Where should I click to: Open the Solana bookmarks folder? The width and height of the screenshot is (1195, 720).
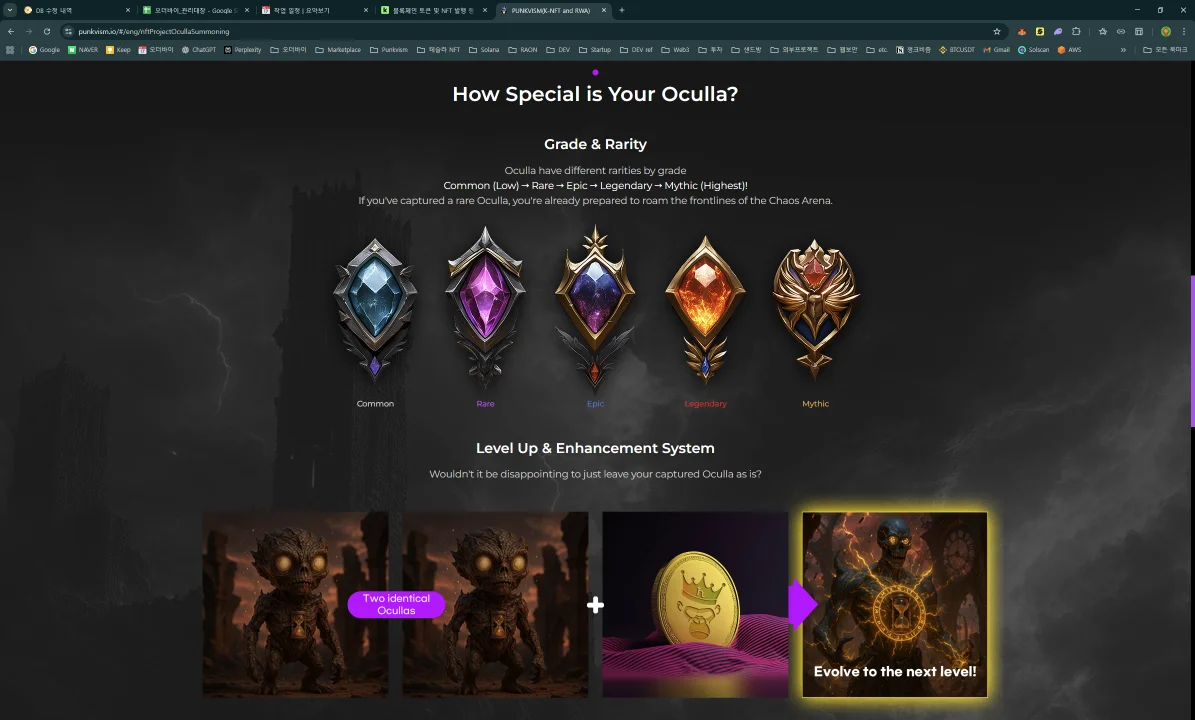click(484, 50)
